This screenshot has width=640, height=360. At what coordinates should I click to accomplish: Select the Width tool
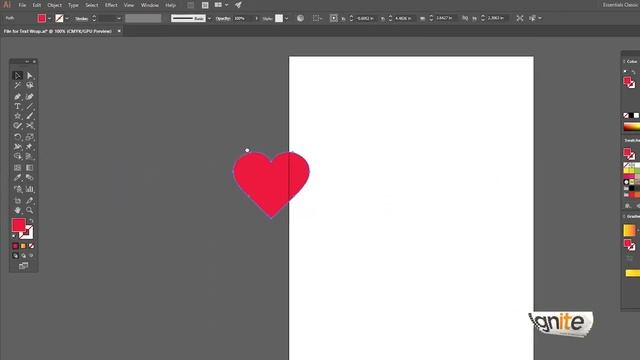coord(18,147)
